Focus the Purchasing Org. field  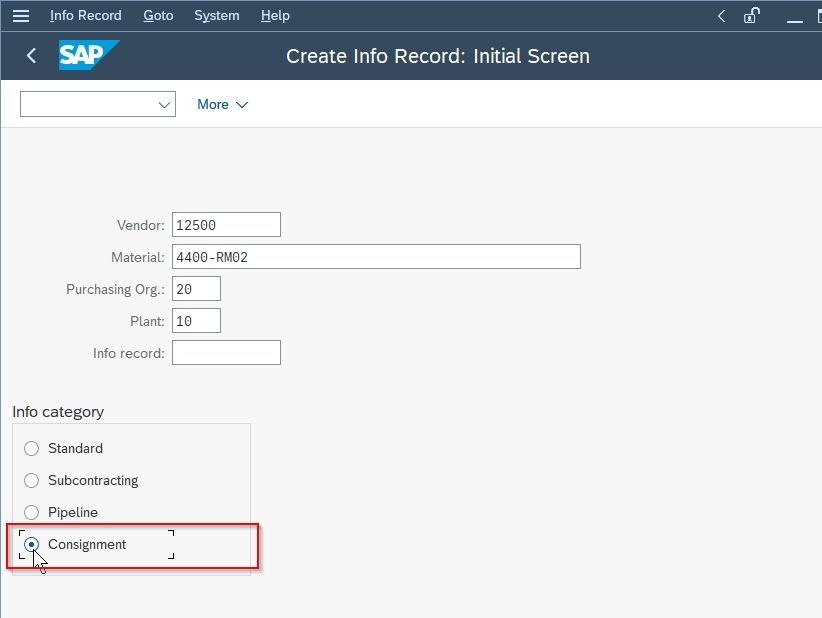[x=197, y=288]
